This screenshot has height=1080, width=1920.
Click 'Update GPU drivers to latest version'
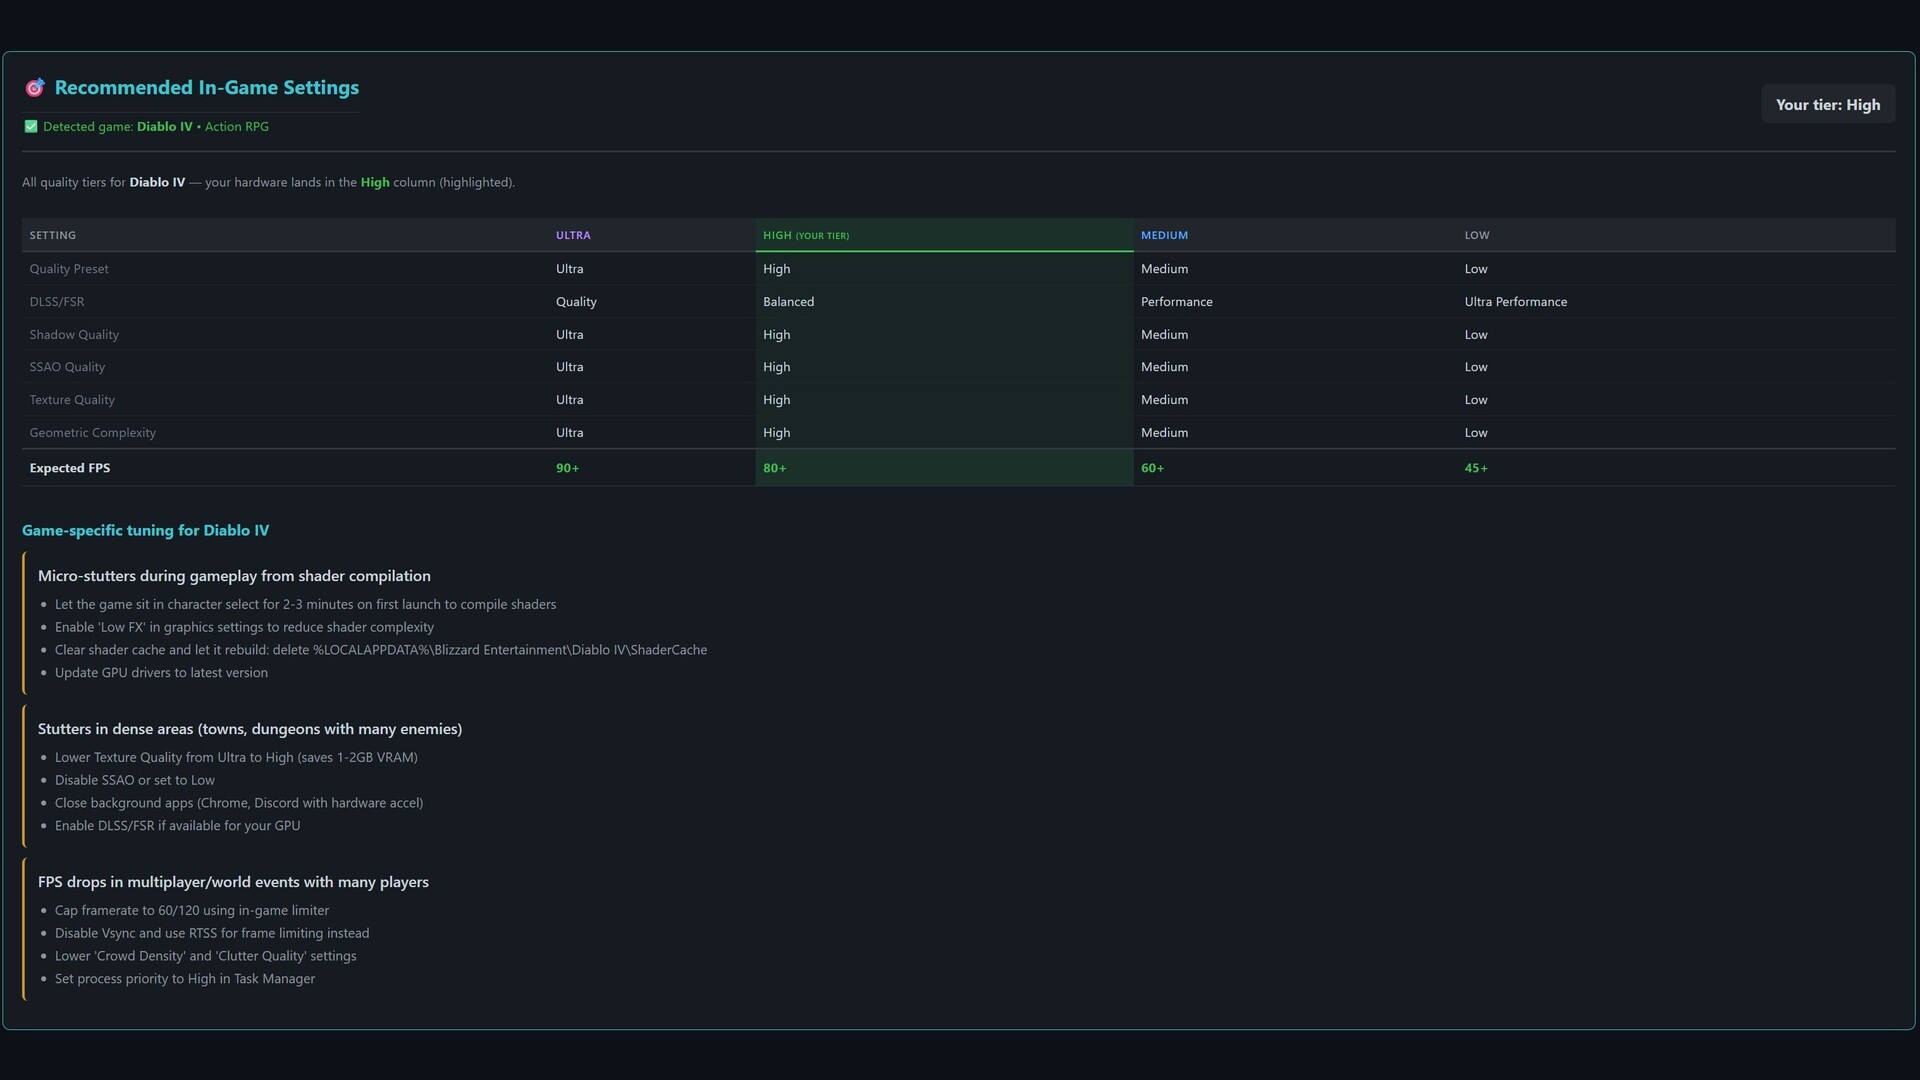pos(161,673)
